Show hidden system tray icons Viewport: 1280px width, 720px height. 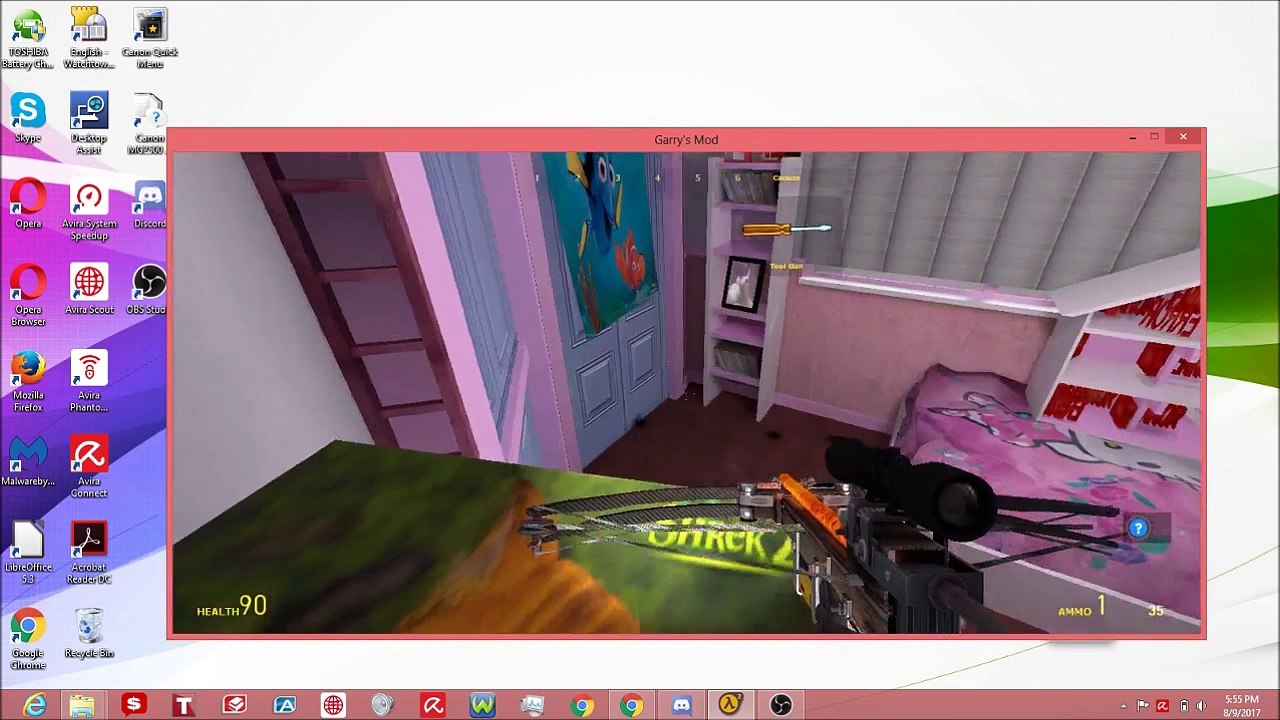pyautogui.click(x=1123, y=706)
